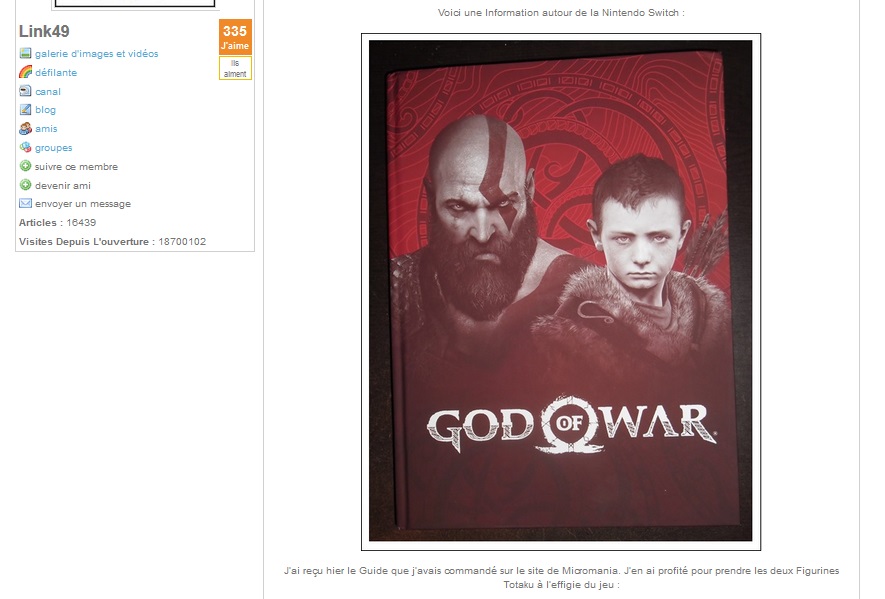The image size is (885, 599).
Task: Click the paragraph starting J'ai reçu hier le Guide
Action: (562, 578)
